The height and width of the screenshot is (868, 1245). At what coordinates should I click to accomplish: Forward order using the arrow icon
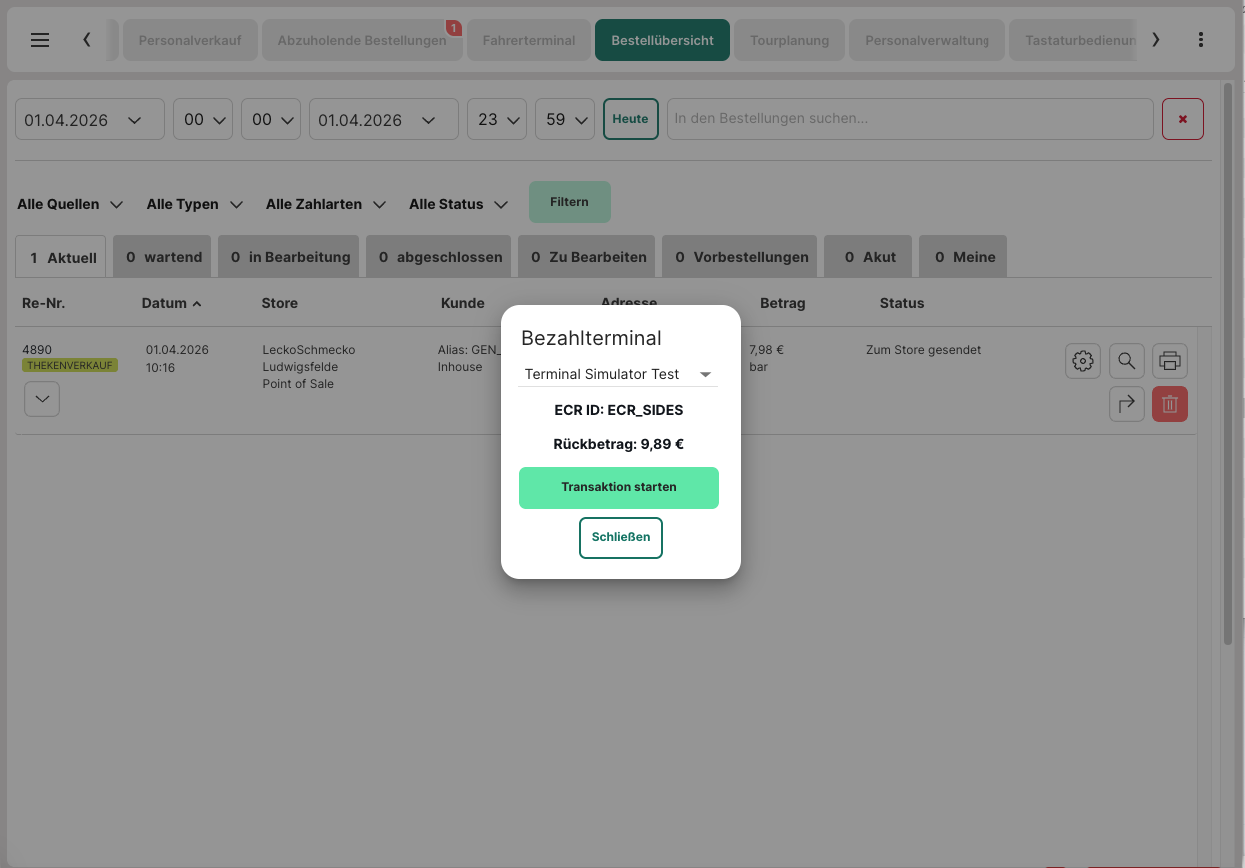[1127, 404]
